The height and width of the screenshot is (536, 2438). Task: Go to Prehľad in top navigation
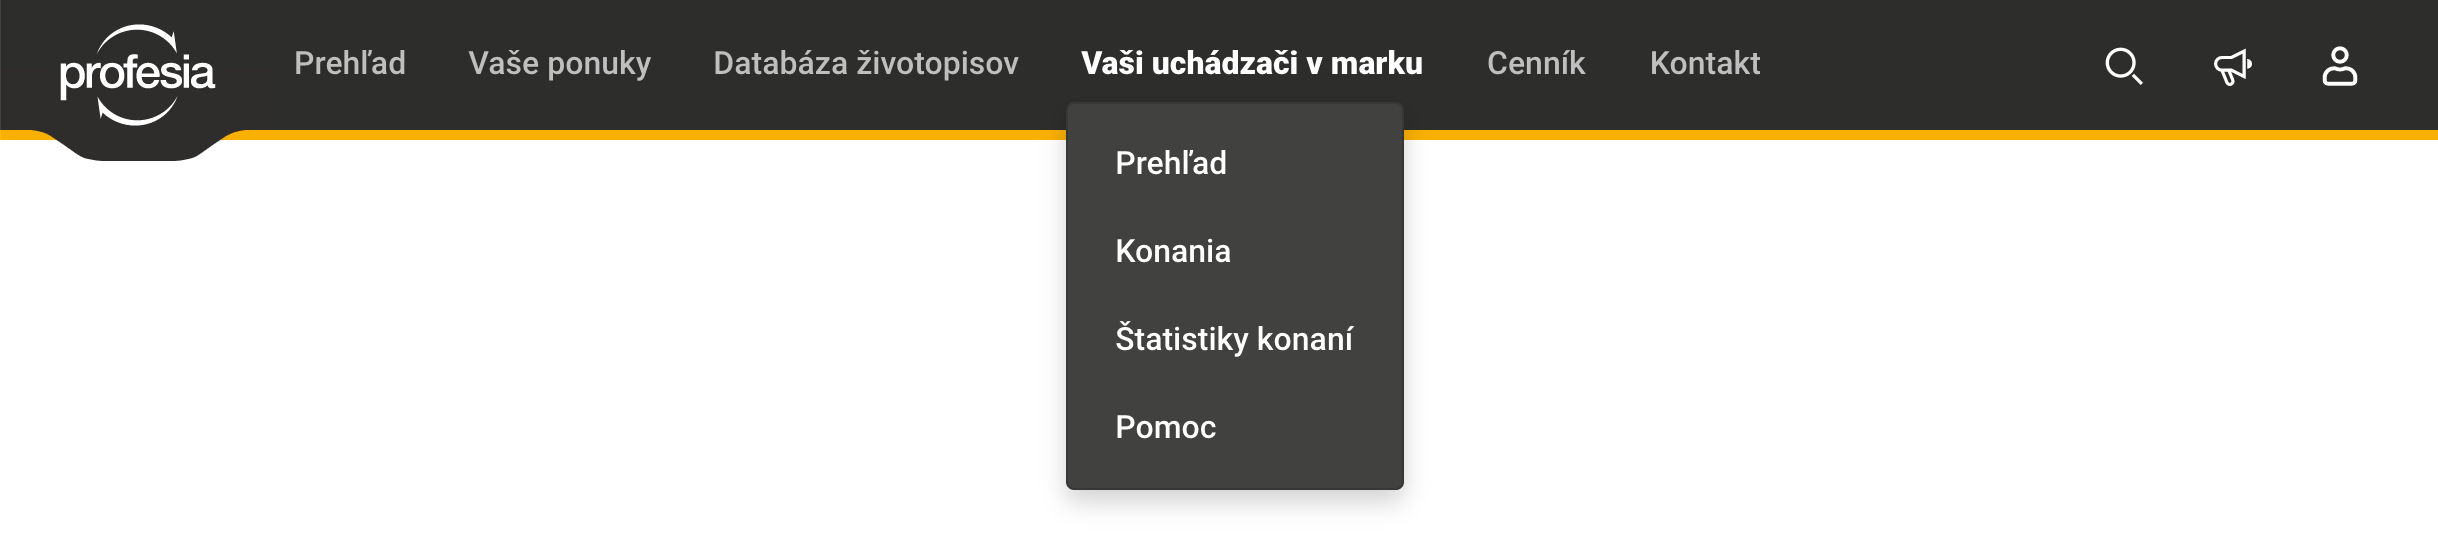pos(350,63)
